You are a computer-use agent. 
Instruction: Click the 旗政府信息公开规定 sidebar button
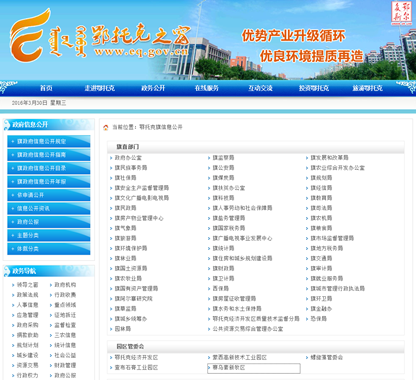49,141
